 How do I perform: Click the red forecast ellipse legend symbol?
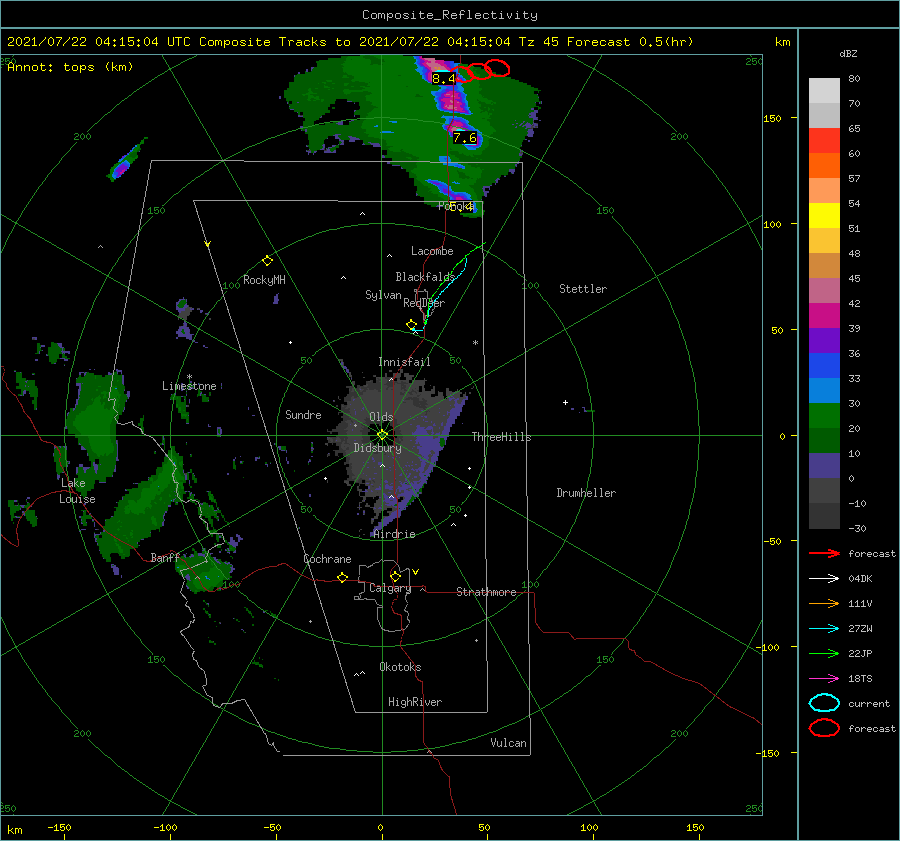824,728
